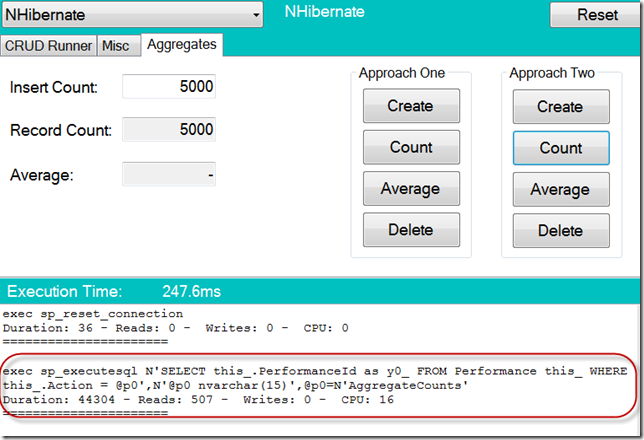Click Delete under Approach Two

point(561,230)
